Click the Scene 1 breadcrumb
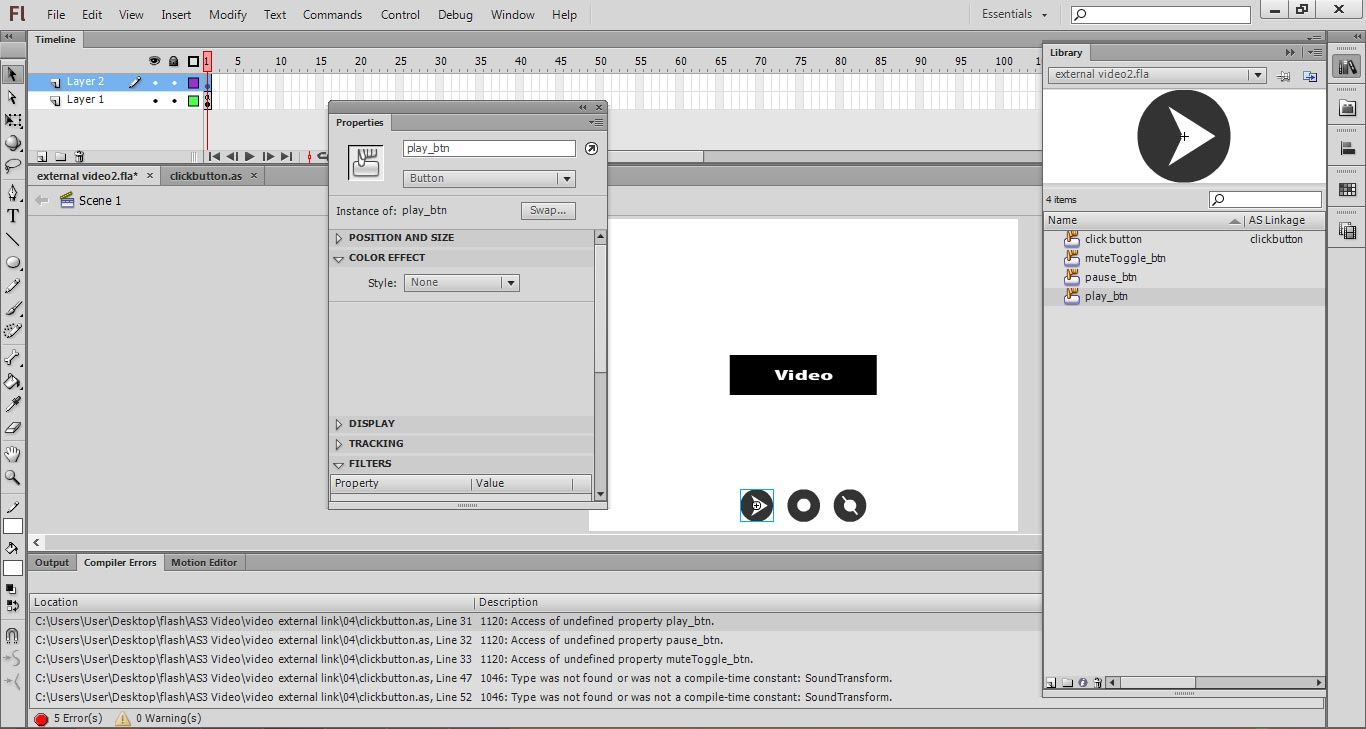The width and height of the screenshot is (1366, 729). pos(91,201)
